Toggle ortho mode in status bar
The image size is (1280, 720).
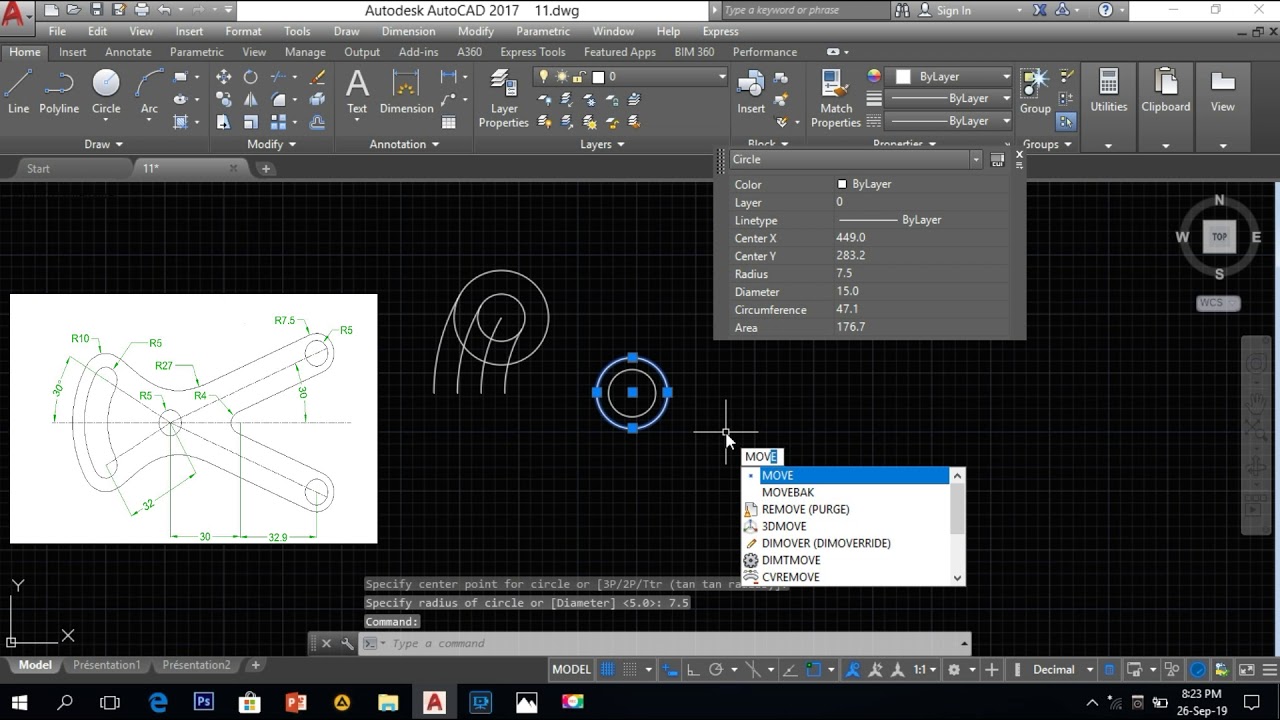691,670
